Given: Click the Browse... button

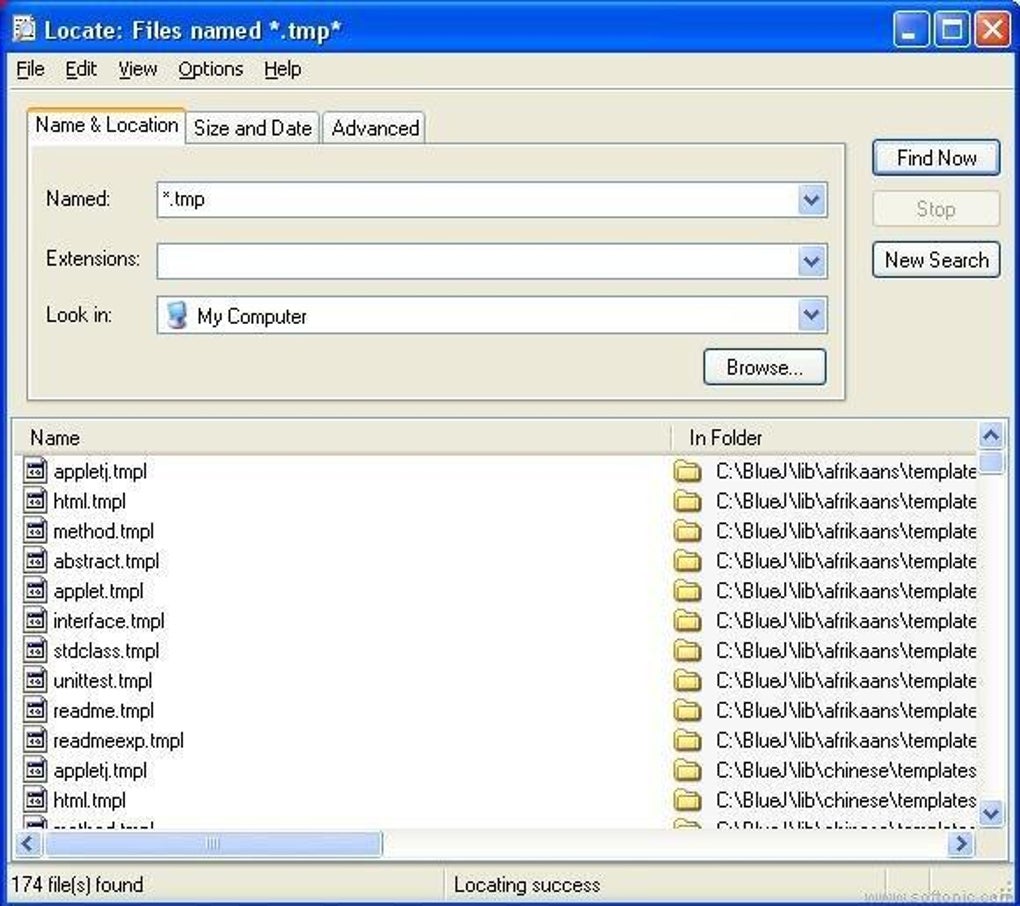Looking at the screenshot, I should pos(764,367).
